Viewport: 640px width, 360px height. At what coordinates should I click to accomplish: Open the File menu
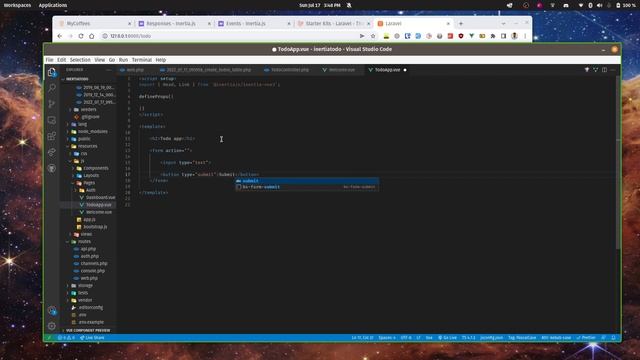[x=49, y=60]
